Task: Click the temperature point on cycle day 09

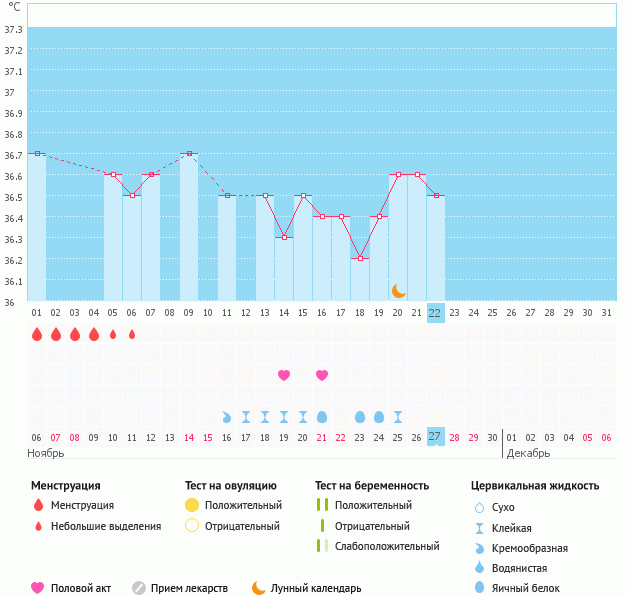Action: [x=189, y=154]
